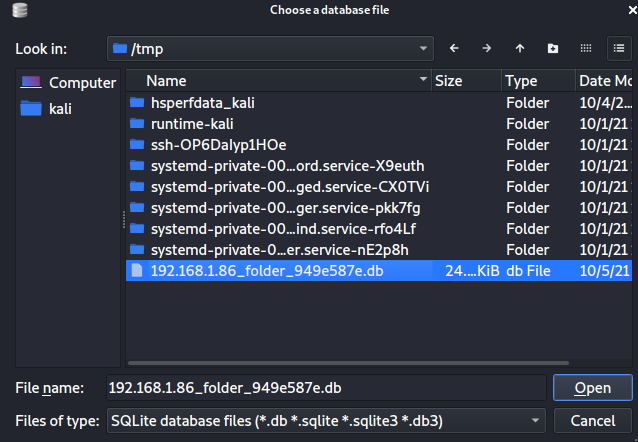Image resolution: width=638 pixels, height=442 pixels.
Task: Close the Choose a database file dialog
Action: (x=632, y=10)
